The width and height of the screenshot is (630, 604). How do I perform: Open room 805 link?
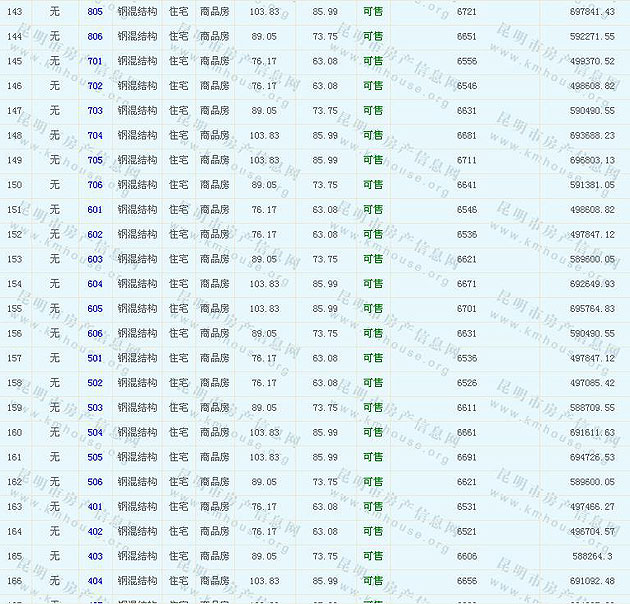[x=95, y=11]
